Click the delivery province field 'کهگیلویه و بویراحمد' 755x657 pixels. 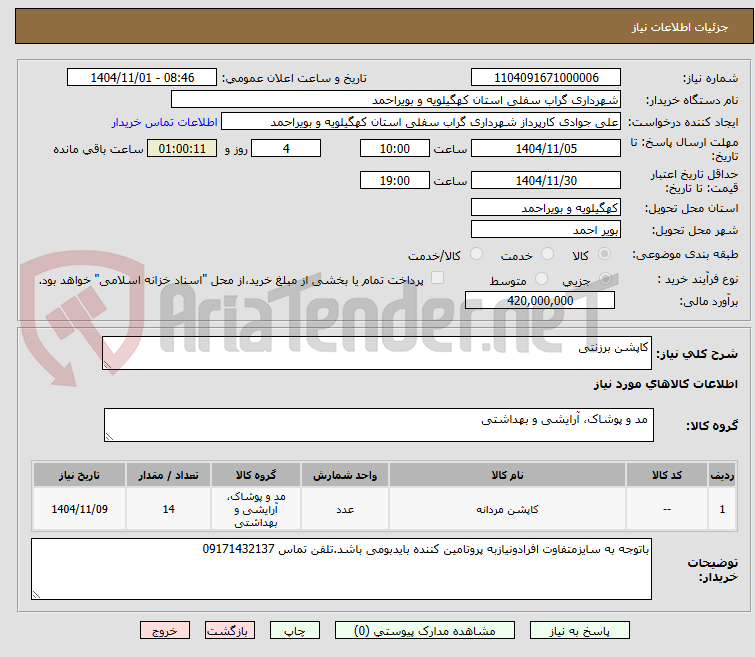point(546,208)
